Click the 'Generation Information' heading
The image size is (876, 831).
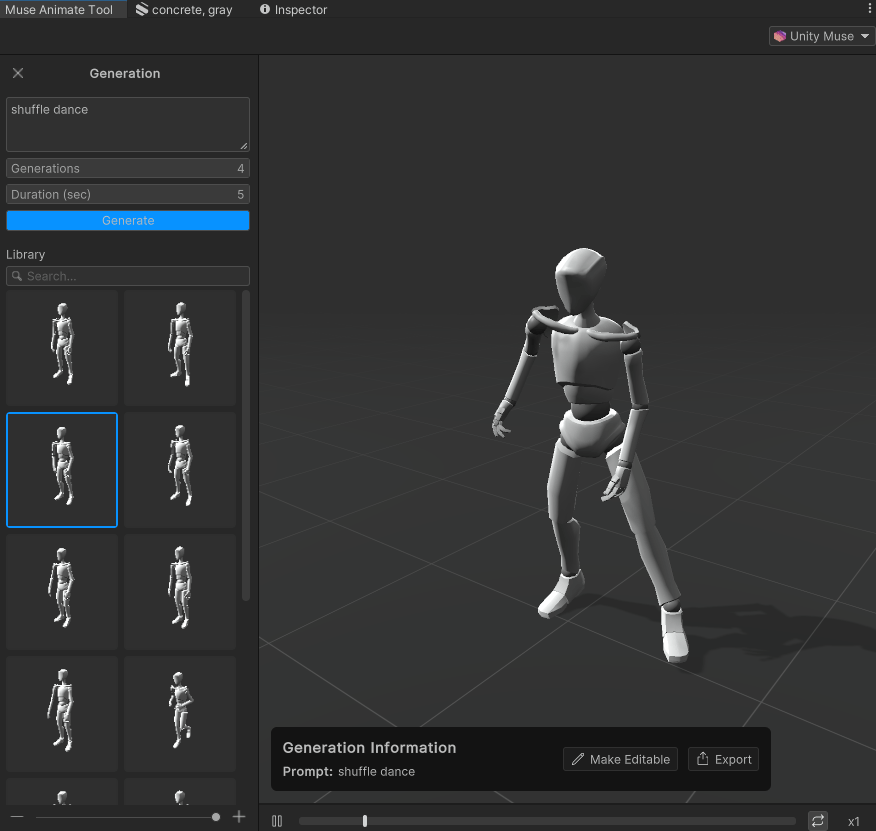click(x=369, y=748)
